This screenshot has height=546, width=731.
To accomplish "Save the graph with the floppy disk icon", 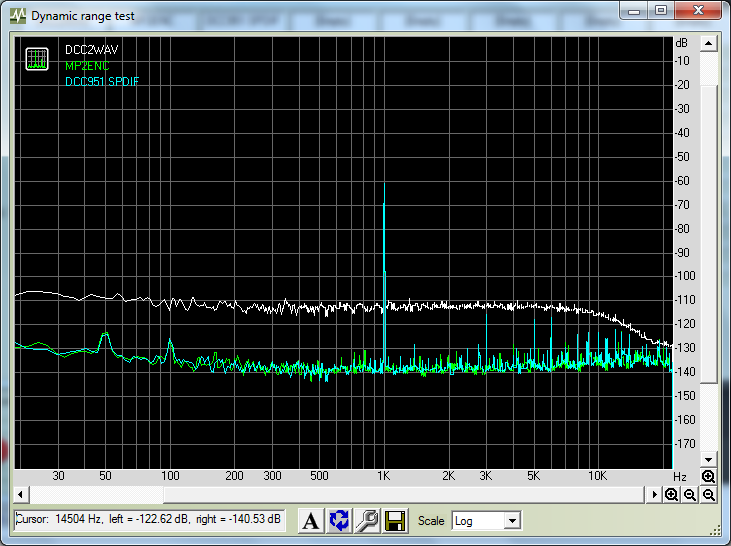I will coord(395,520).
